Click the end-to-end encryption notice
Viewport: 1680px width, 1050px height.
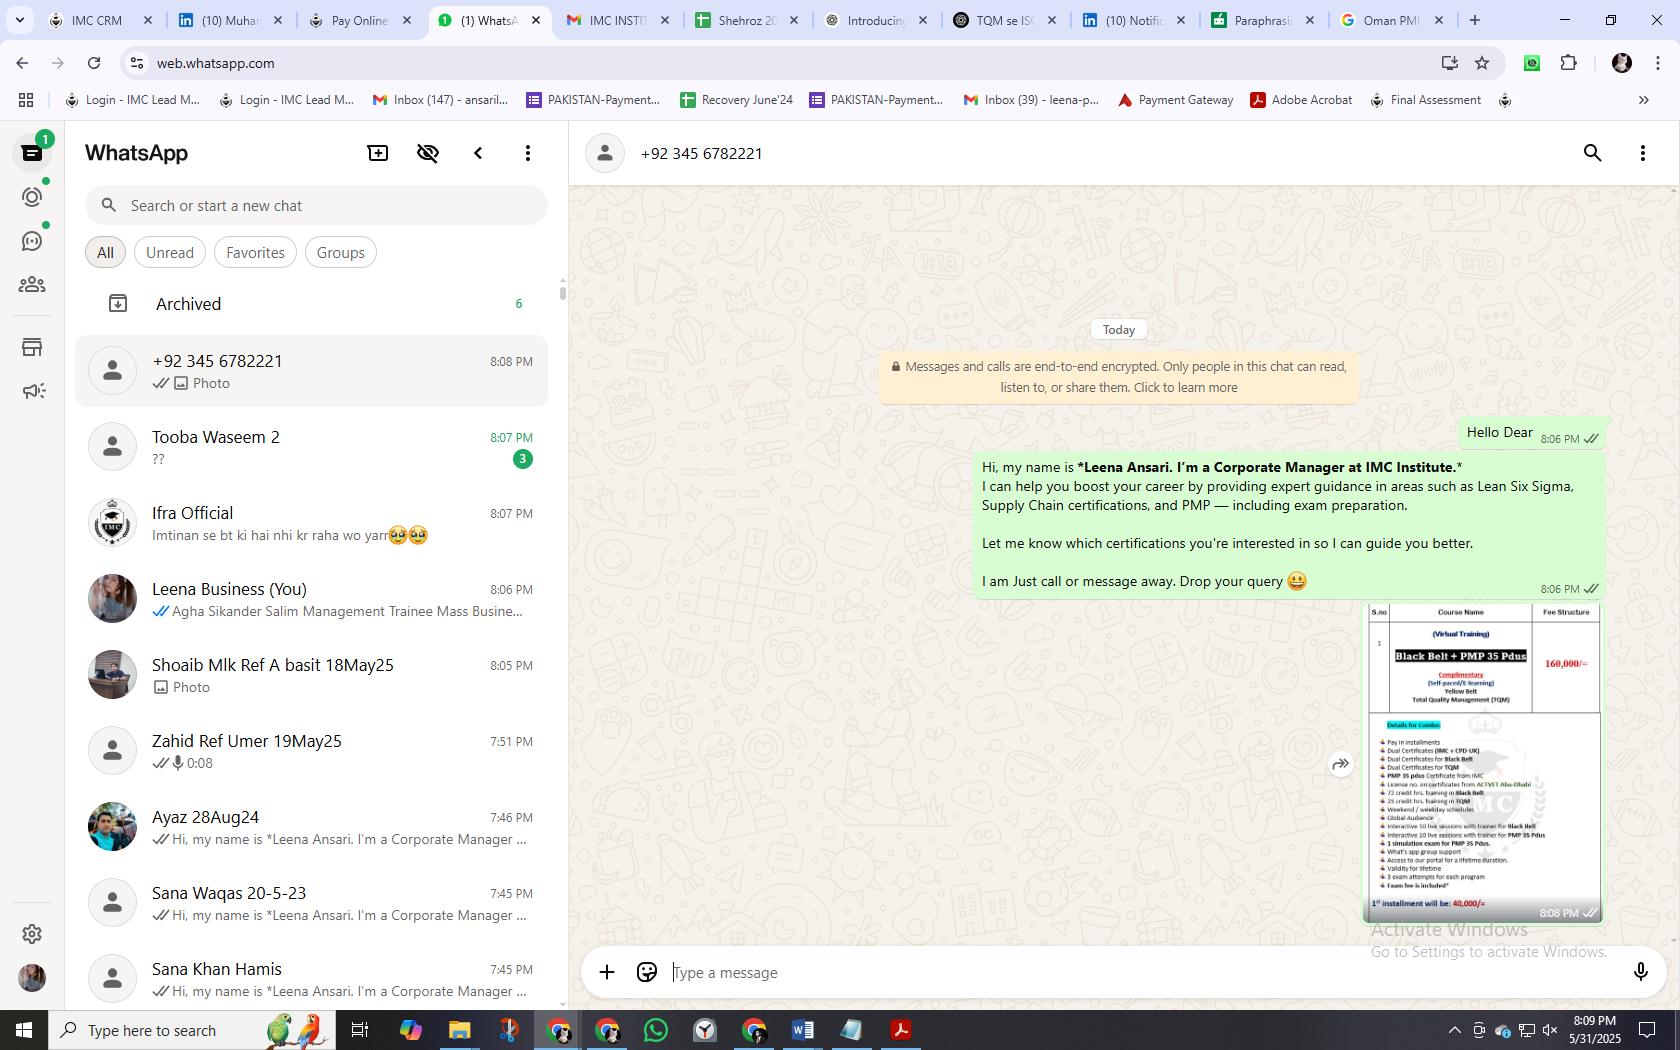[1119, 377]
